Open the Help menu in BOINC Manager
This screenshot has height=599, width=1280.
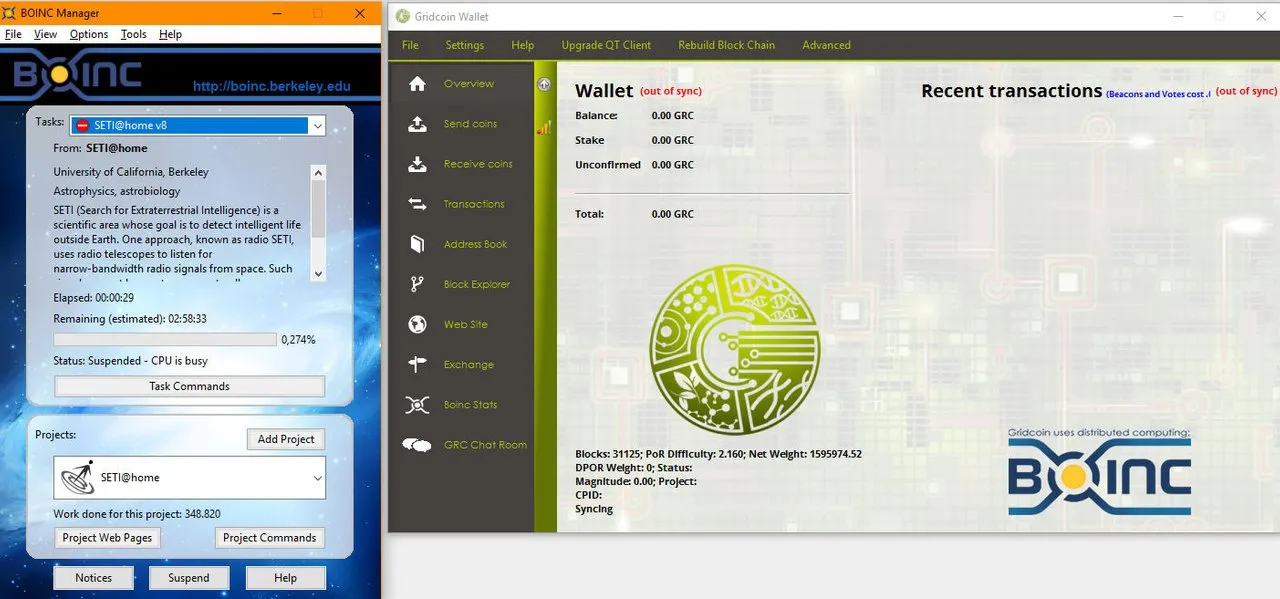coord(171,34)
